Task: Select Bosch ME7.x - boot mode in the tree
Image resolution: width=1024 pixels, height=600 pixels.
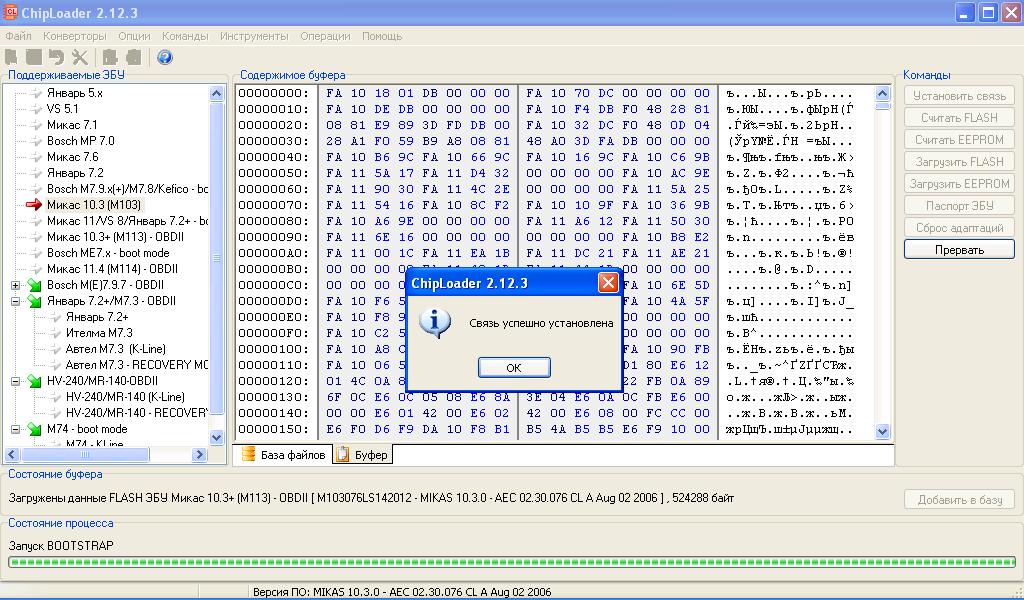Action: pyautogui.click(x=108, y=253)
